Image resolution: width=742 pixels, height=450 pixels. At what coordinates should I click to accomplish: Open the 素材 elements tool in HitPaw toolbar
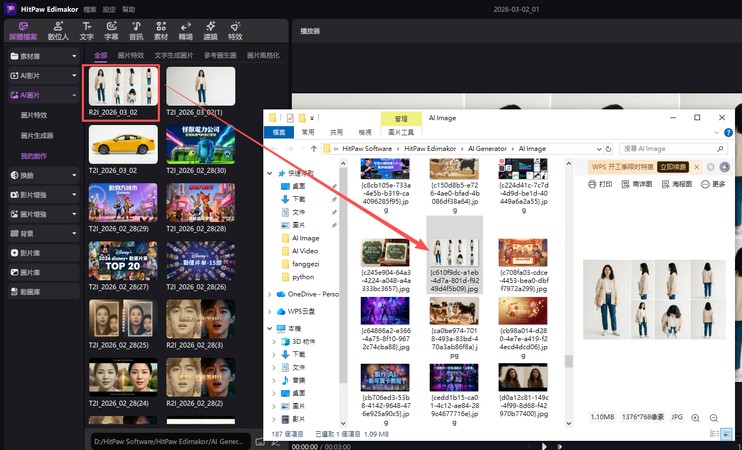161,31
